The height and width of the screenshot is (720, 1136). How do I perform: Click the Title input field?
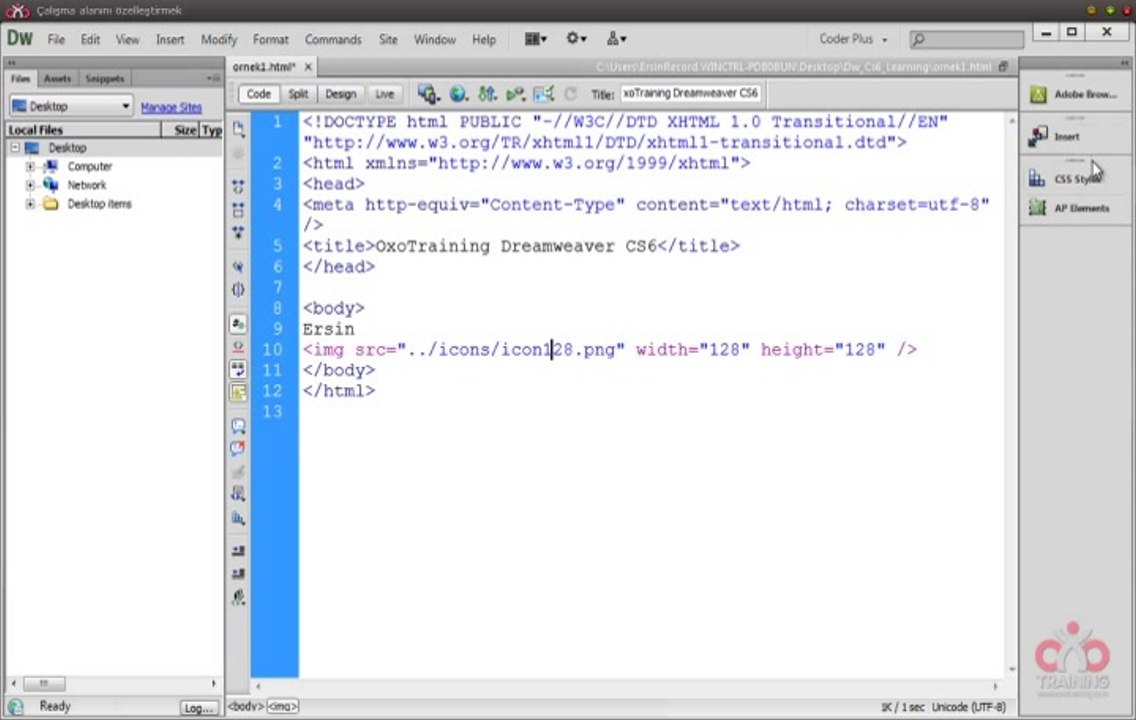pyautogui.click(x=690, y=93)
